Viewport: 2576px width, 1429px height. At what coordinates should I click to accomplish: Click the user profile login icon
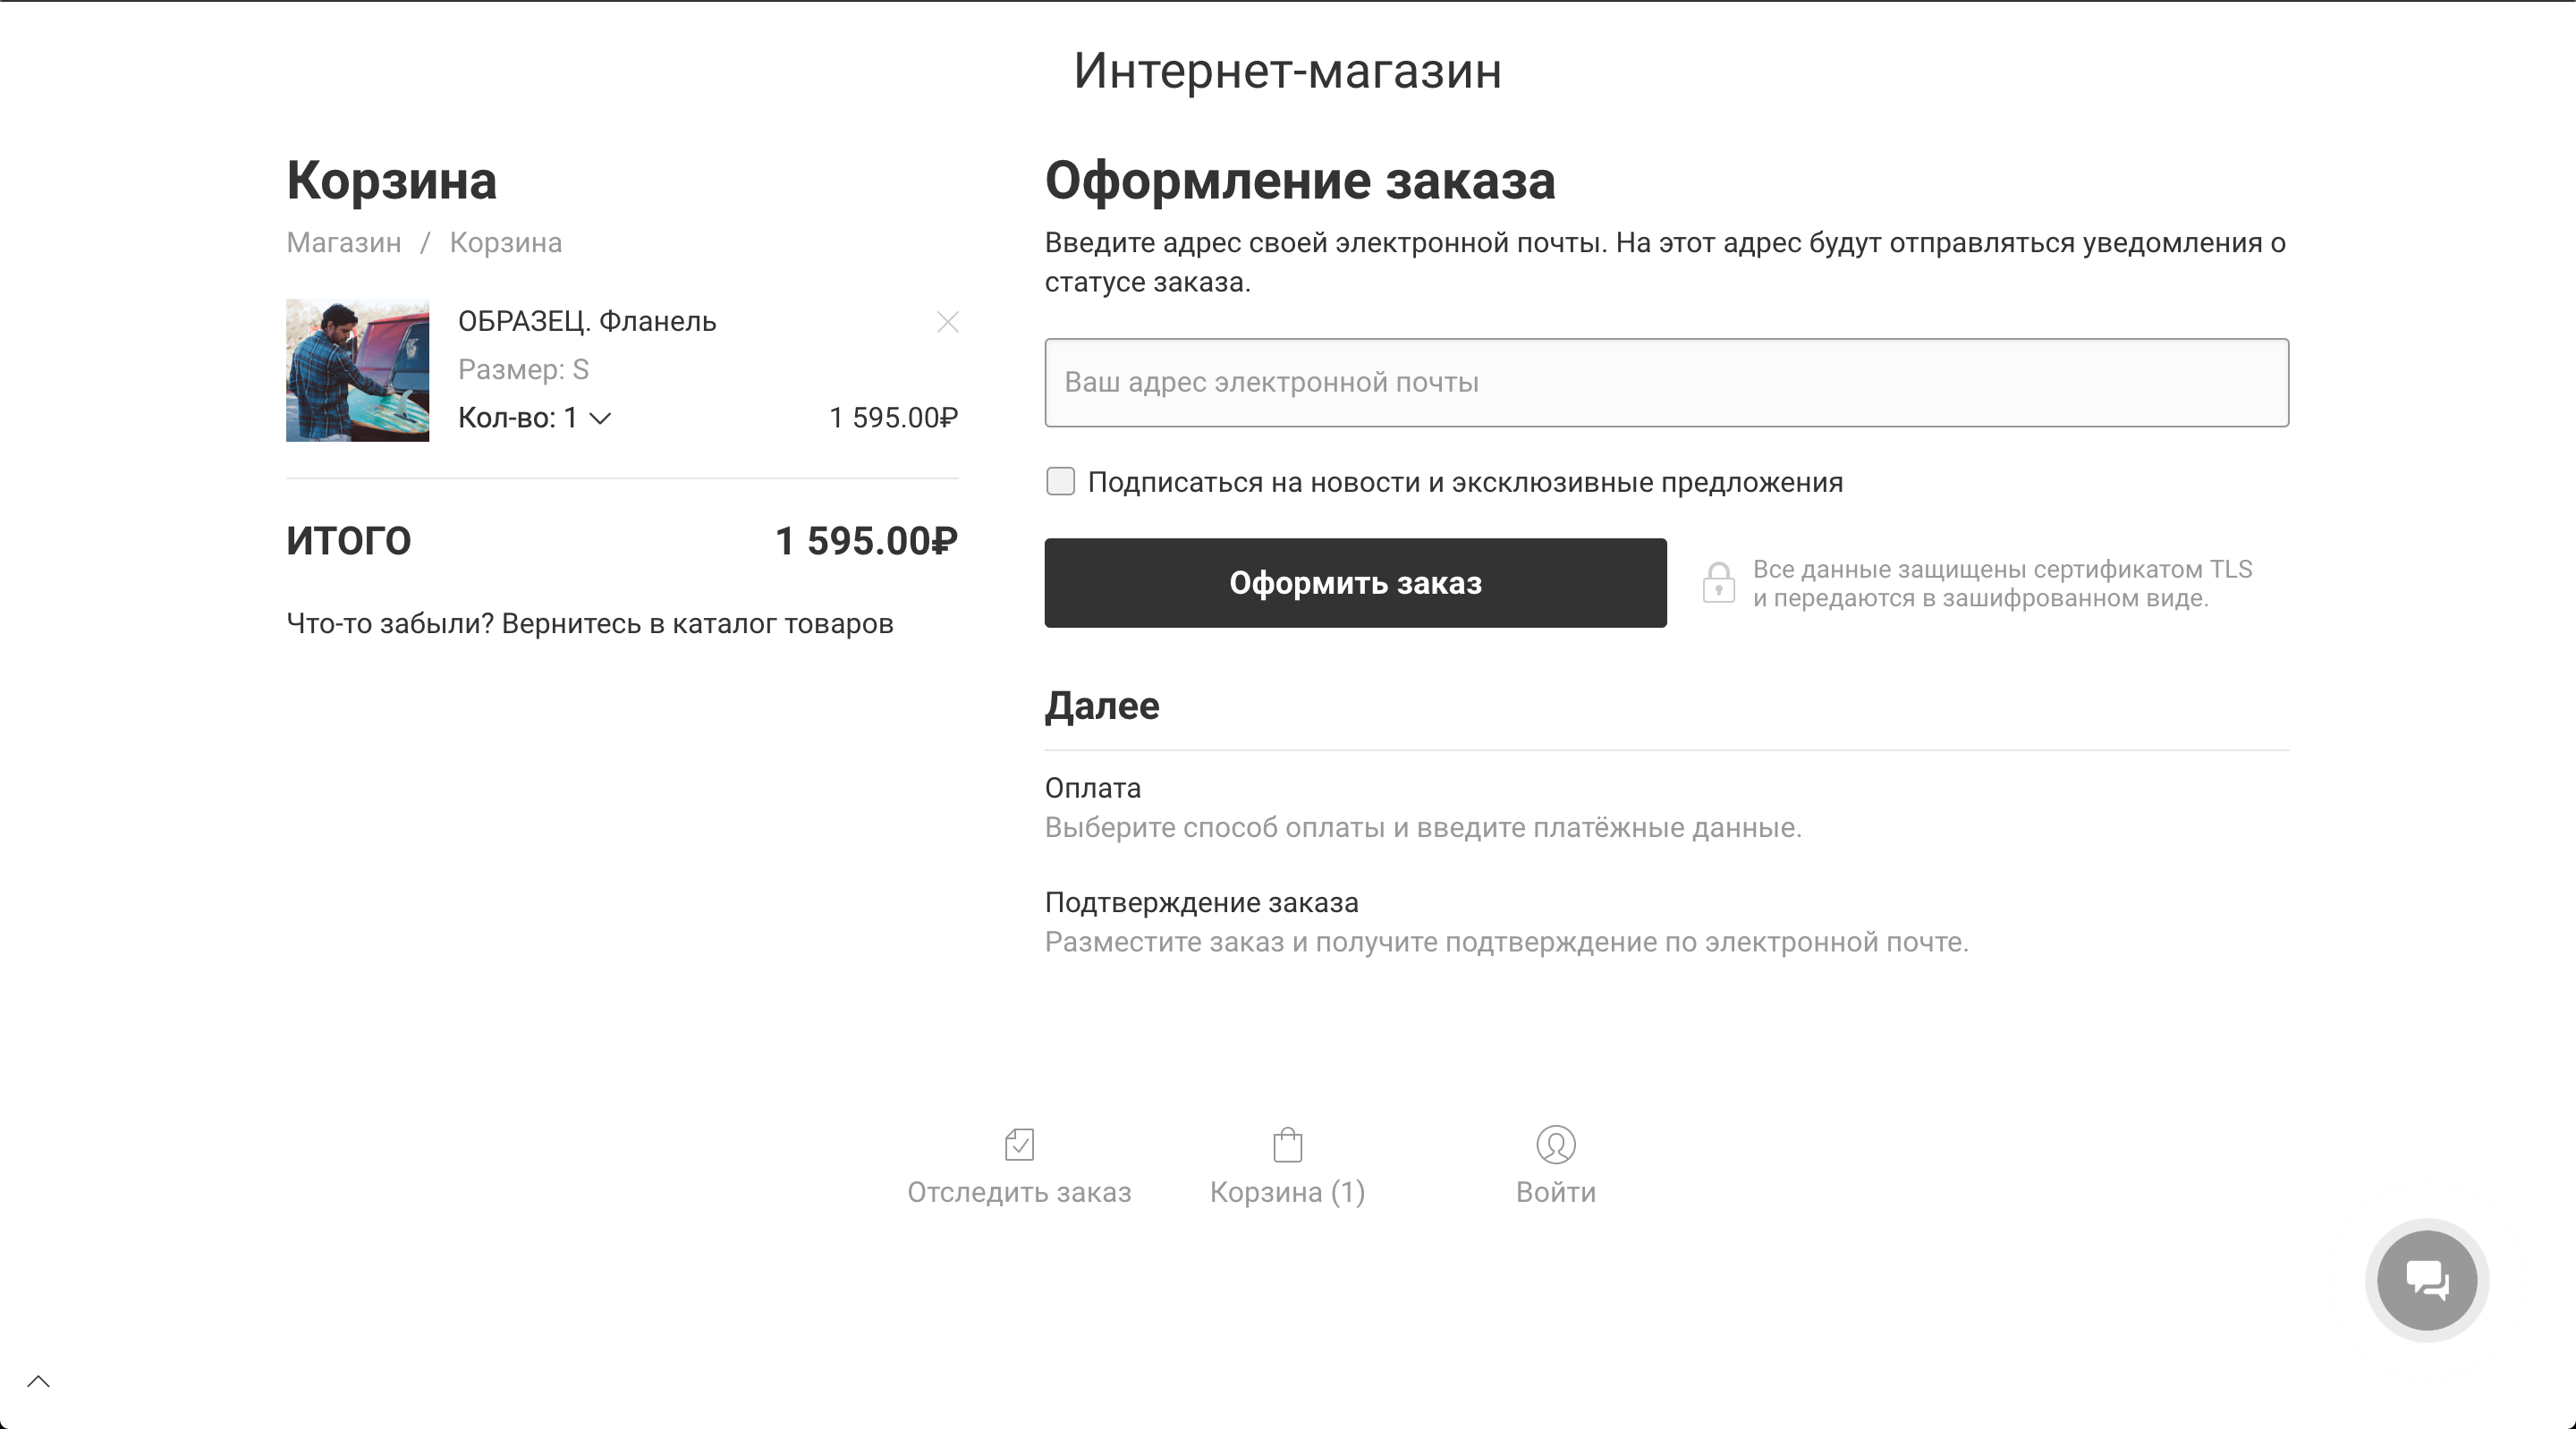[1555, 1144]
